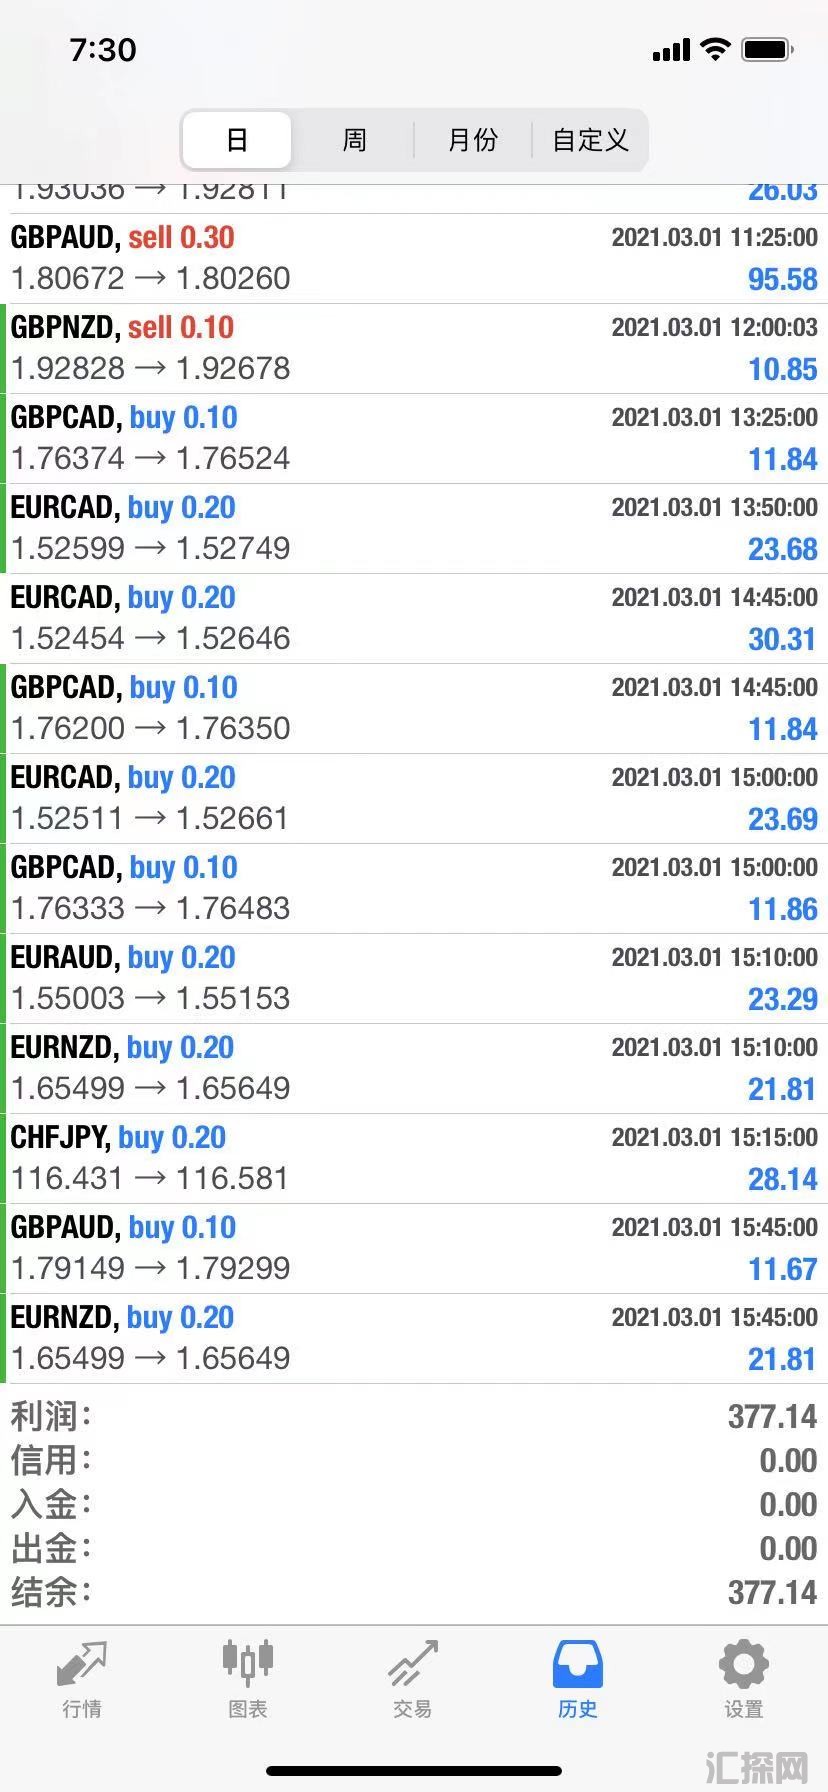Tap the Wi-Fi icon in status bar
828x1792 pixels.
(x=715, y=49)
